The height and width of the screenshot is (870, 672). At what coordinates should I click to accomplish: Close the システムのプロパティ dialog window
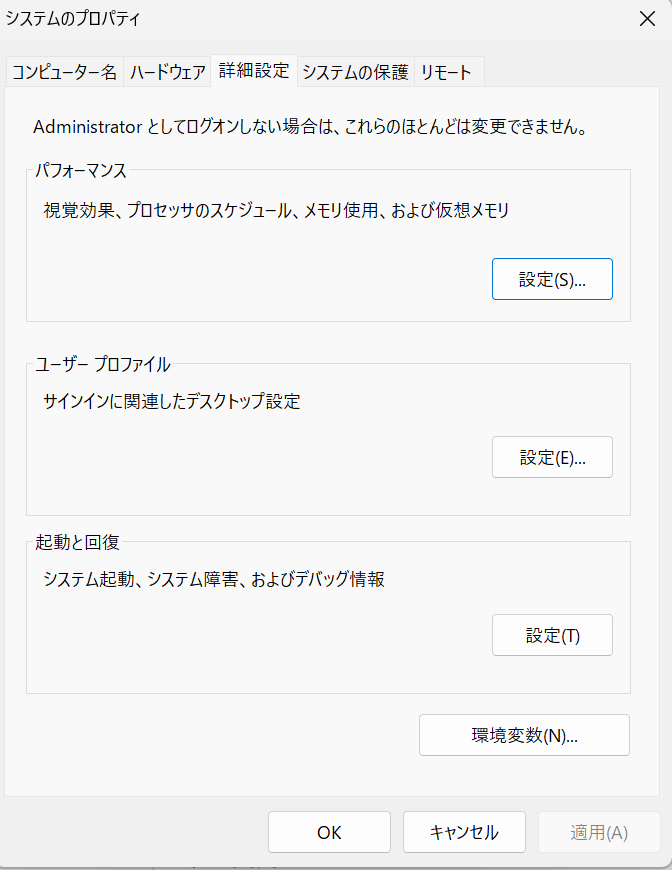coord(647,18)
